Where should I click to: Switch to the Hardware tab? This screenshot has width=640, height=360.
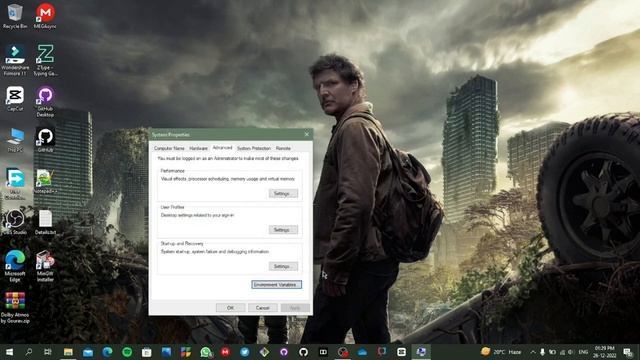coord(198,148)
